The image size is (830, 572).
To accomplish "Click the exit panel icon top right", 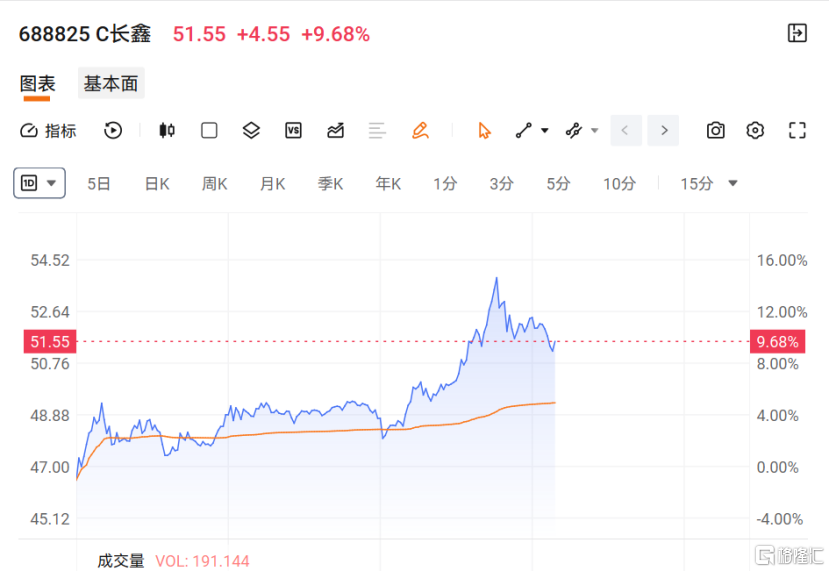I will pyautogui.click(x=797, y=33).
